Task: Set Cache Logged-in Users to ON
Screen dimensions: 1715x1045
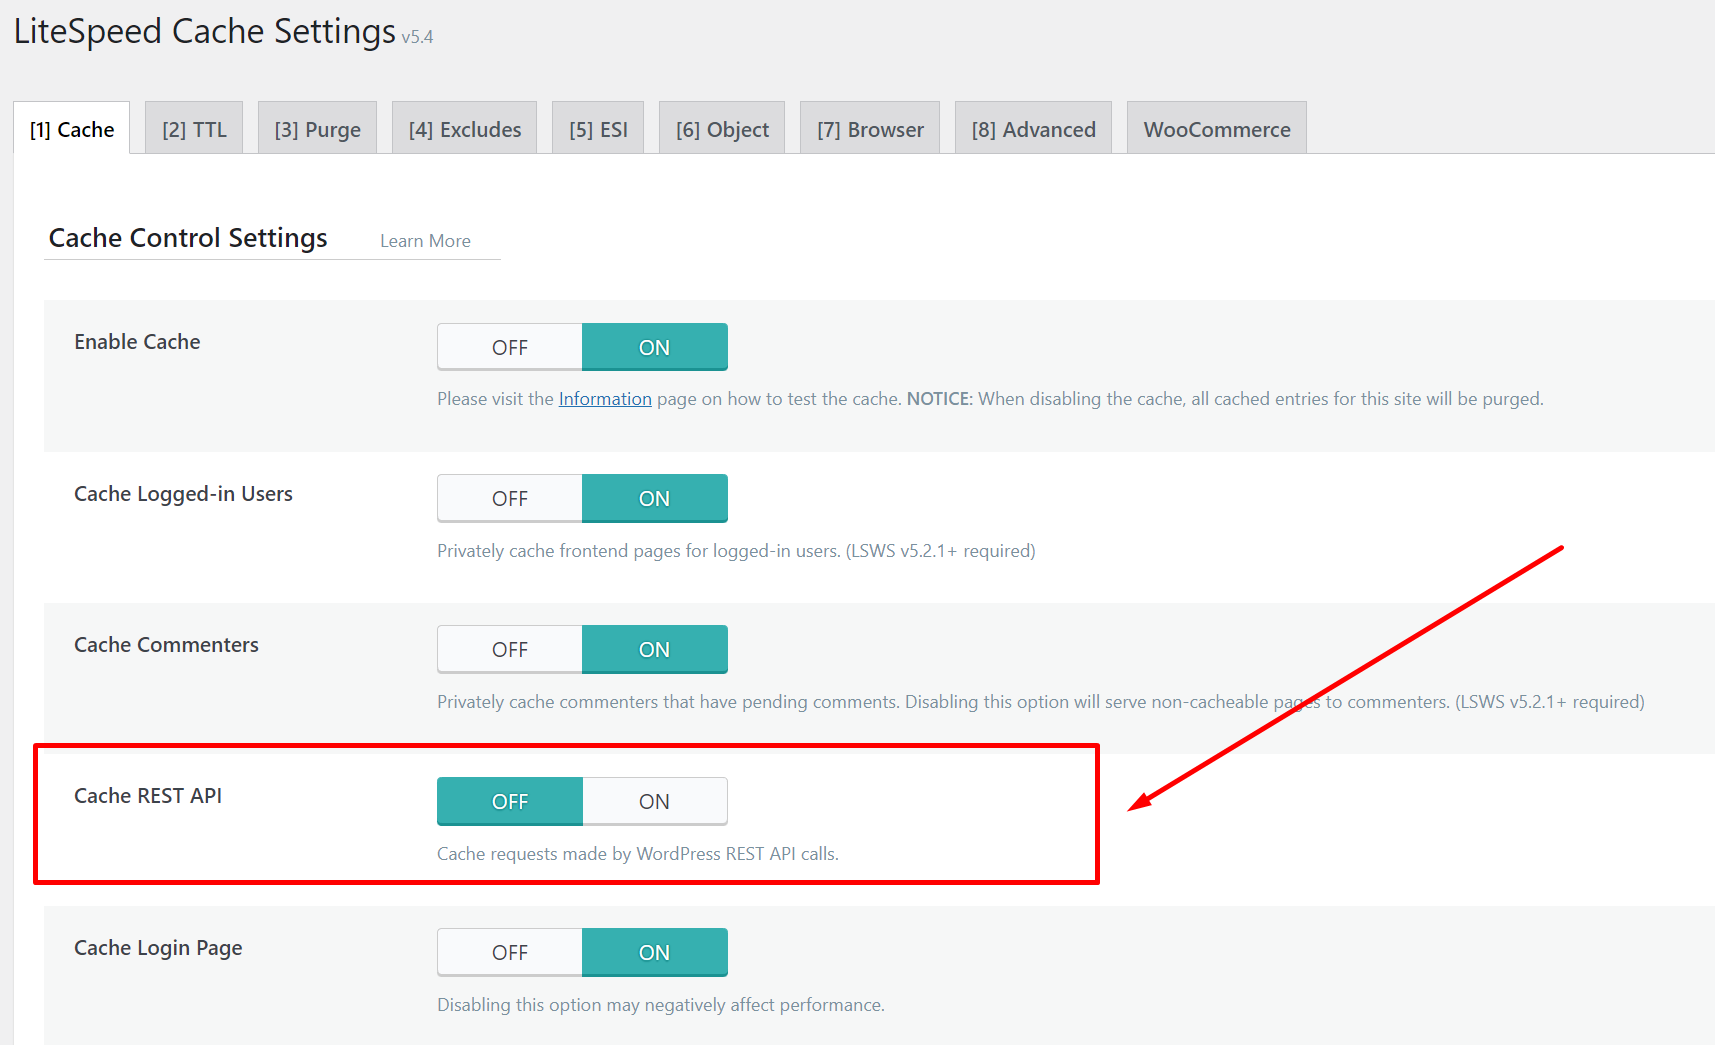Action: point(654,498)
